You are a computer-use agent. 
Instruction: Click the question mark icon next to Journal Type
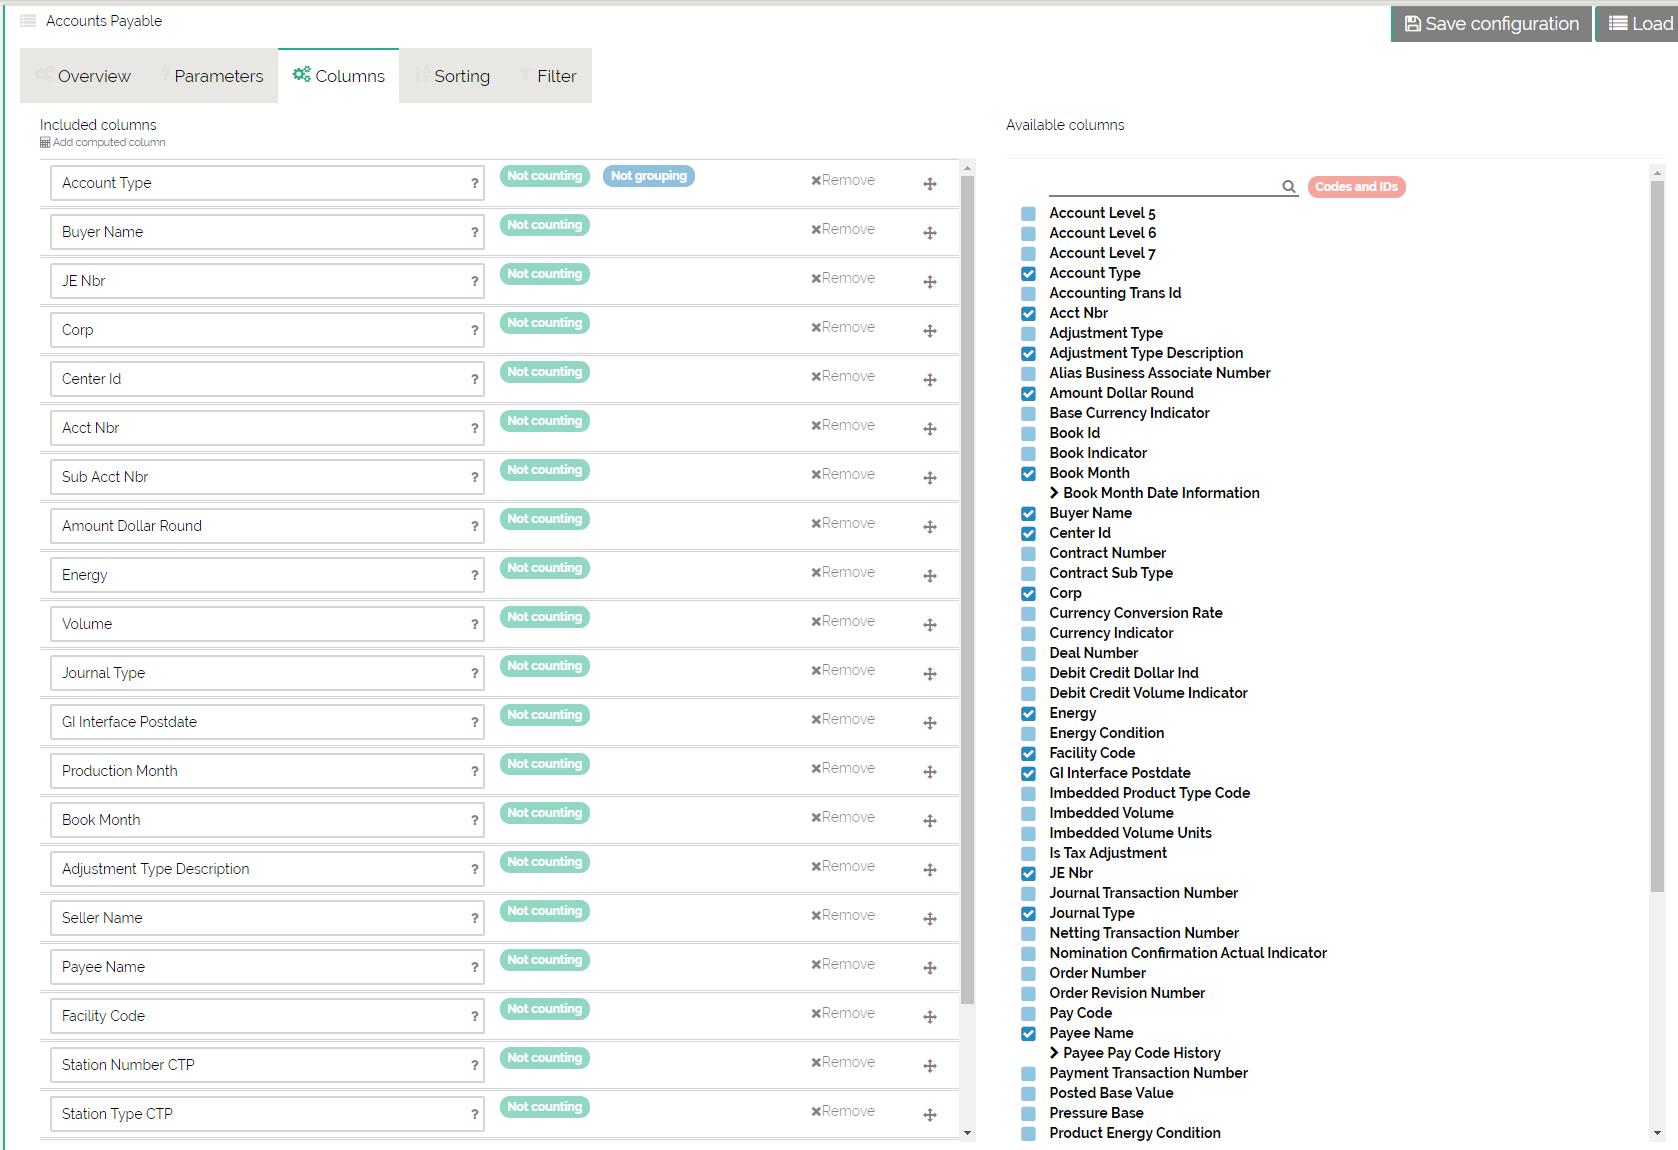pos(474,674)
